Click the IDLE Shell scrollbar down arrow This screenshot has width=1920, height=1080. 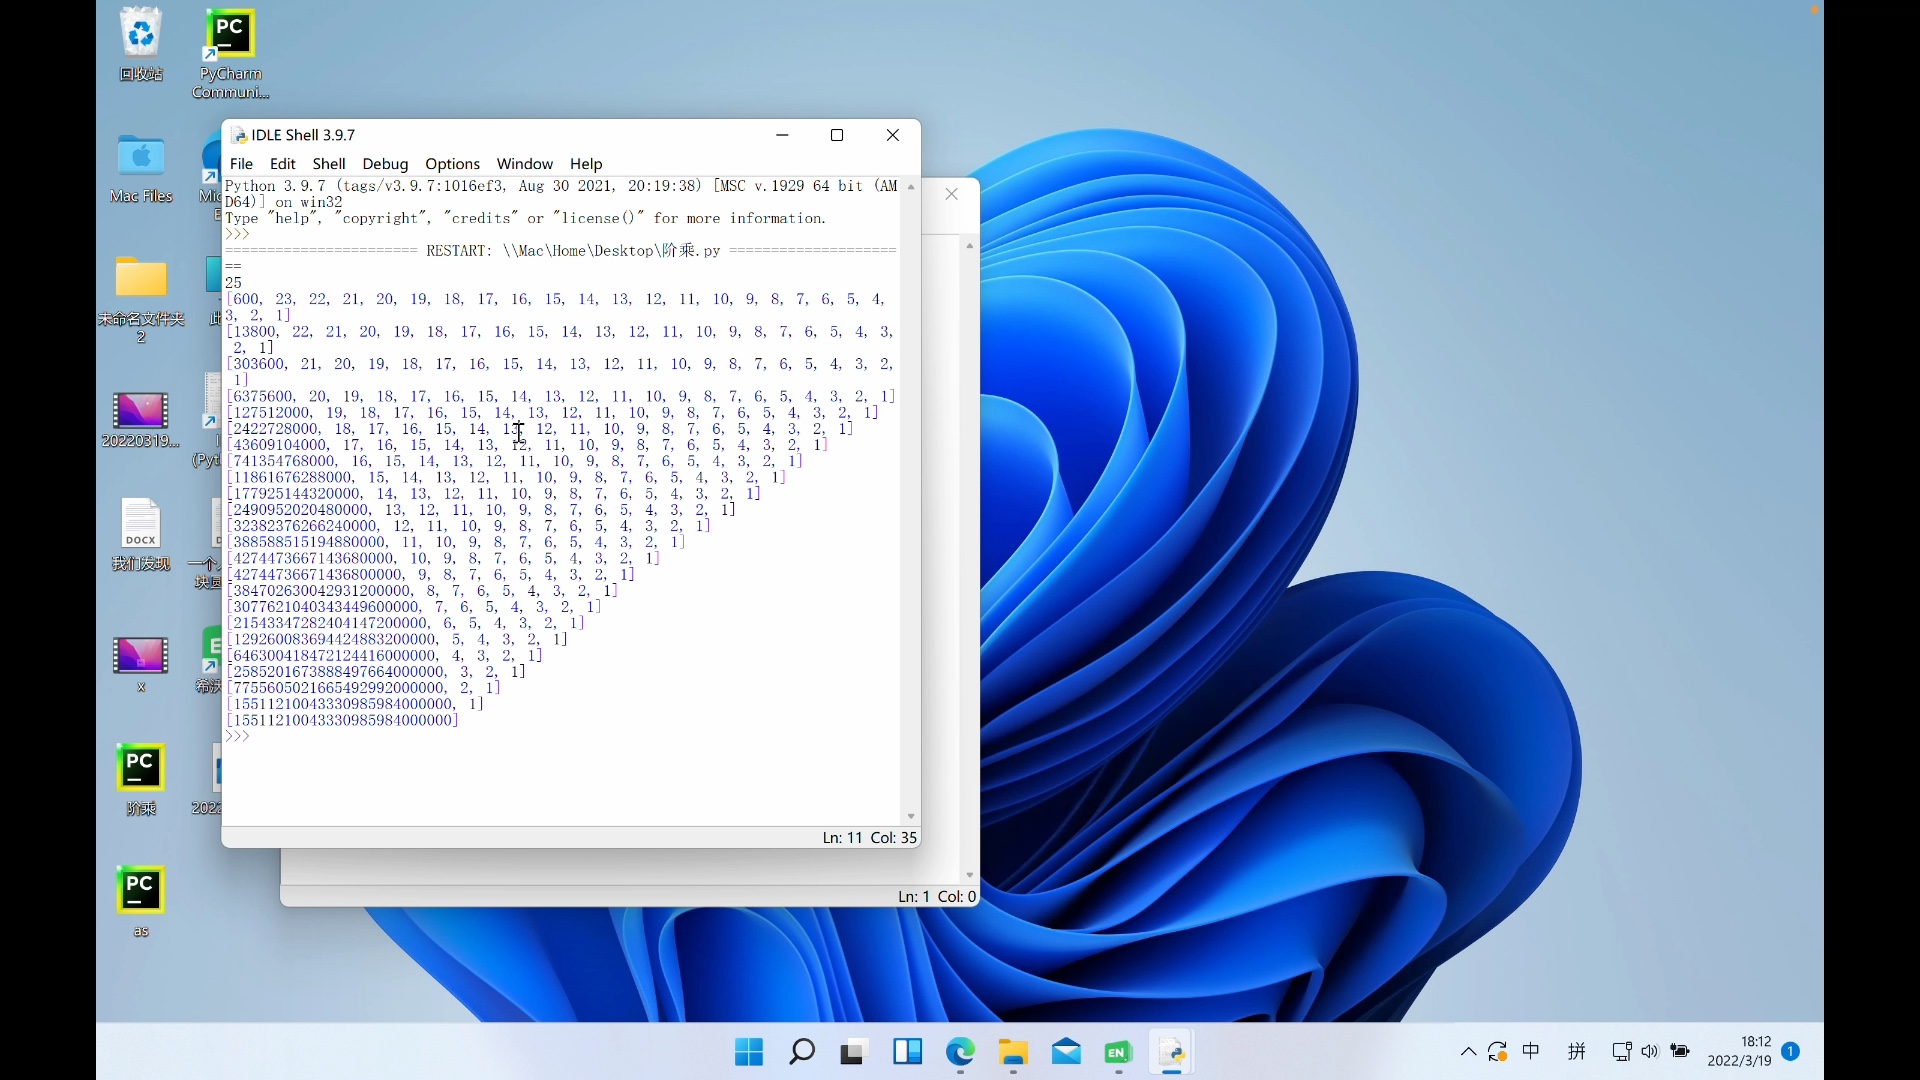pyautogui.click(x=910, y=817)
